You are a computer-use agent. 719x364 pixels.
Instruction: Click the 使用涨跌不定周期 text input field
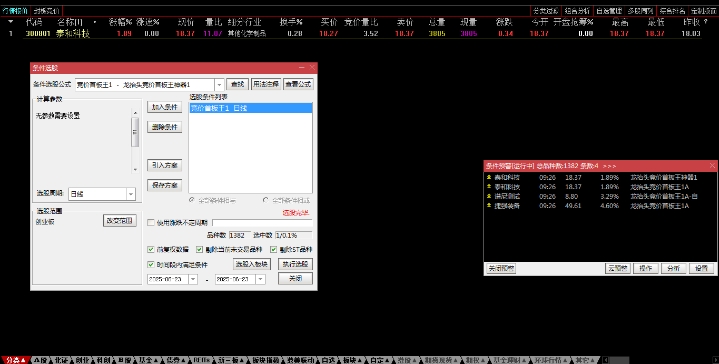pos(262,223)
